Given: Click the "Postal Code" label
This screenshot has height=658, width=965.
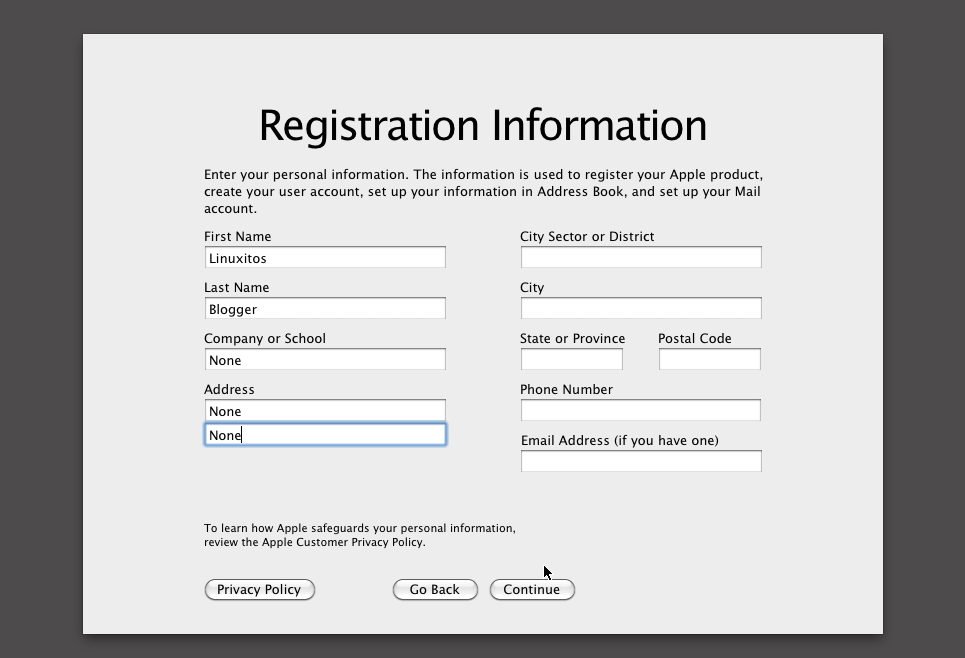Looking at the screenshot, I should tap(695, 339).
